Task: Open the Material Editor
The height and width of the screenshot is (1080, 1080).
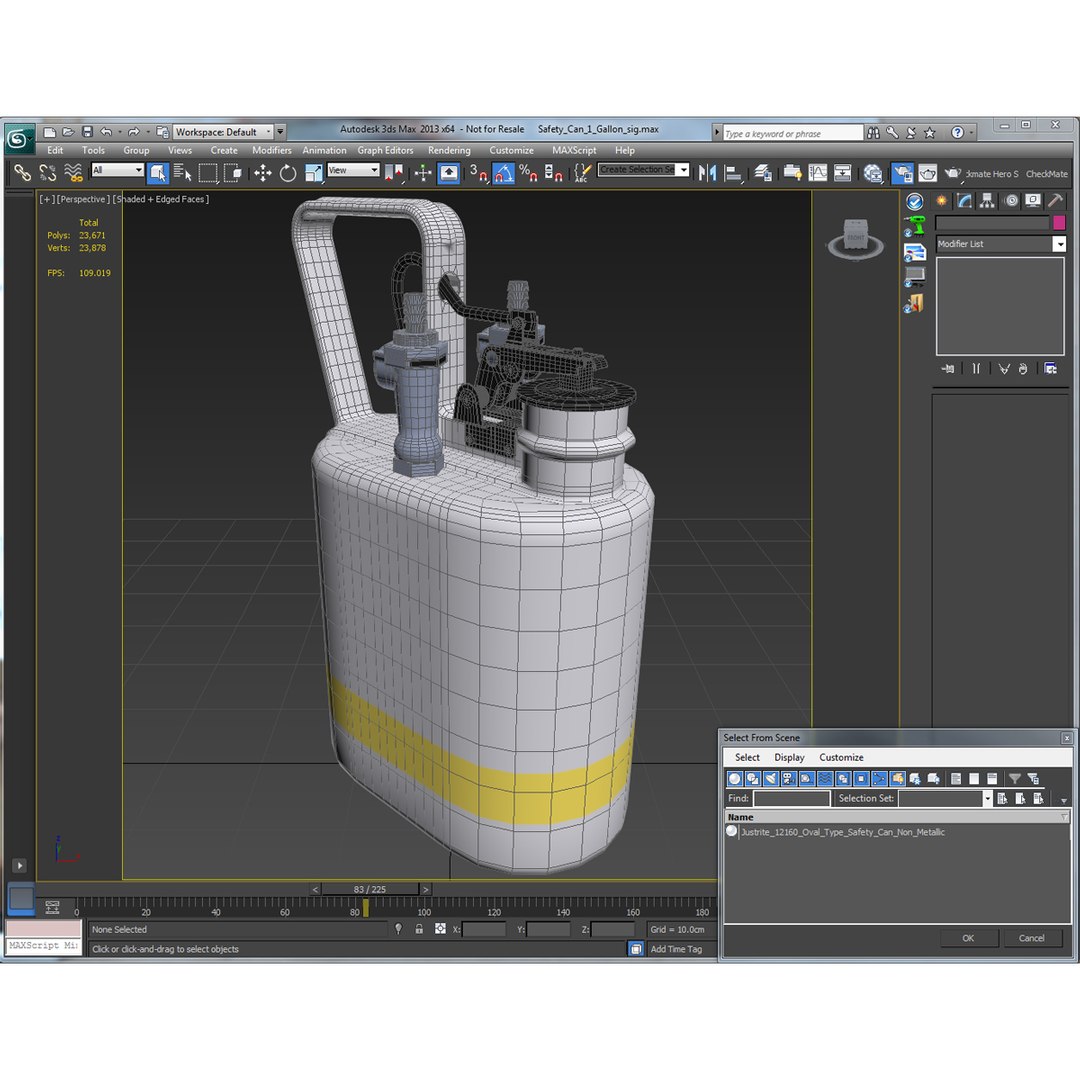Action: tap(873, 173)
